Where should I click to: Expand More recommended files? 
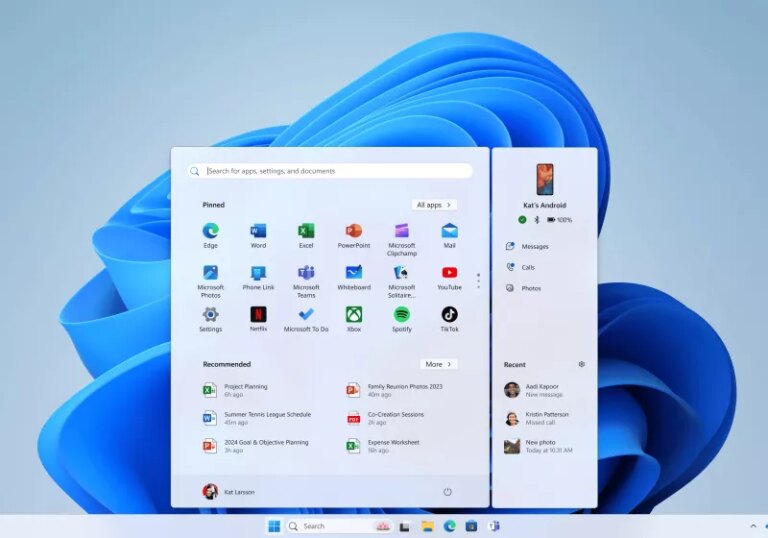[438, 365]
